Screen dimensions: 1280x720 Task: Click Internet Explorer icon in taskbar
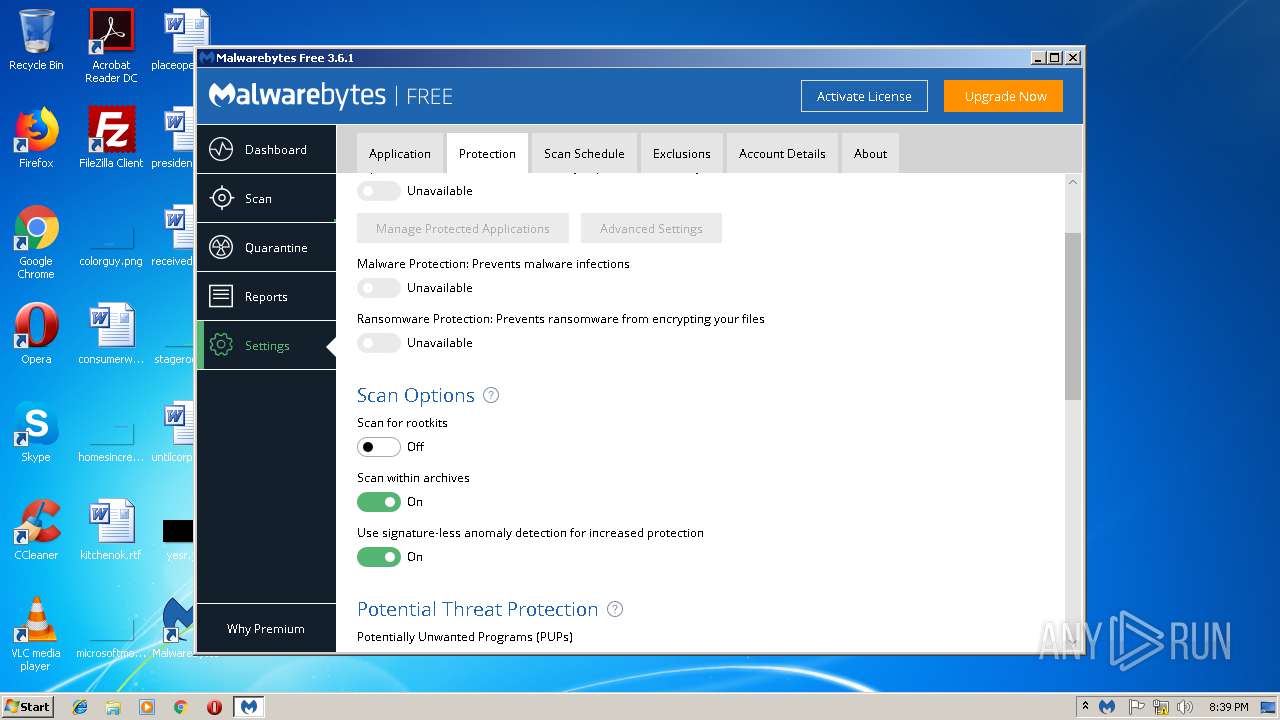pos(80,707)
